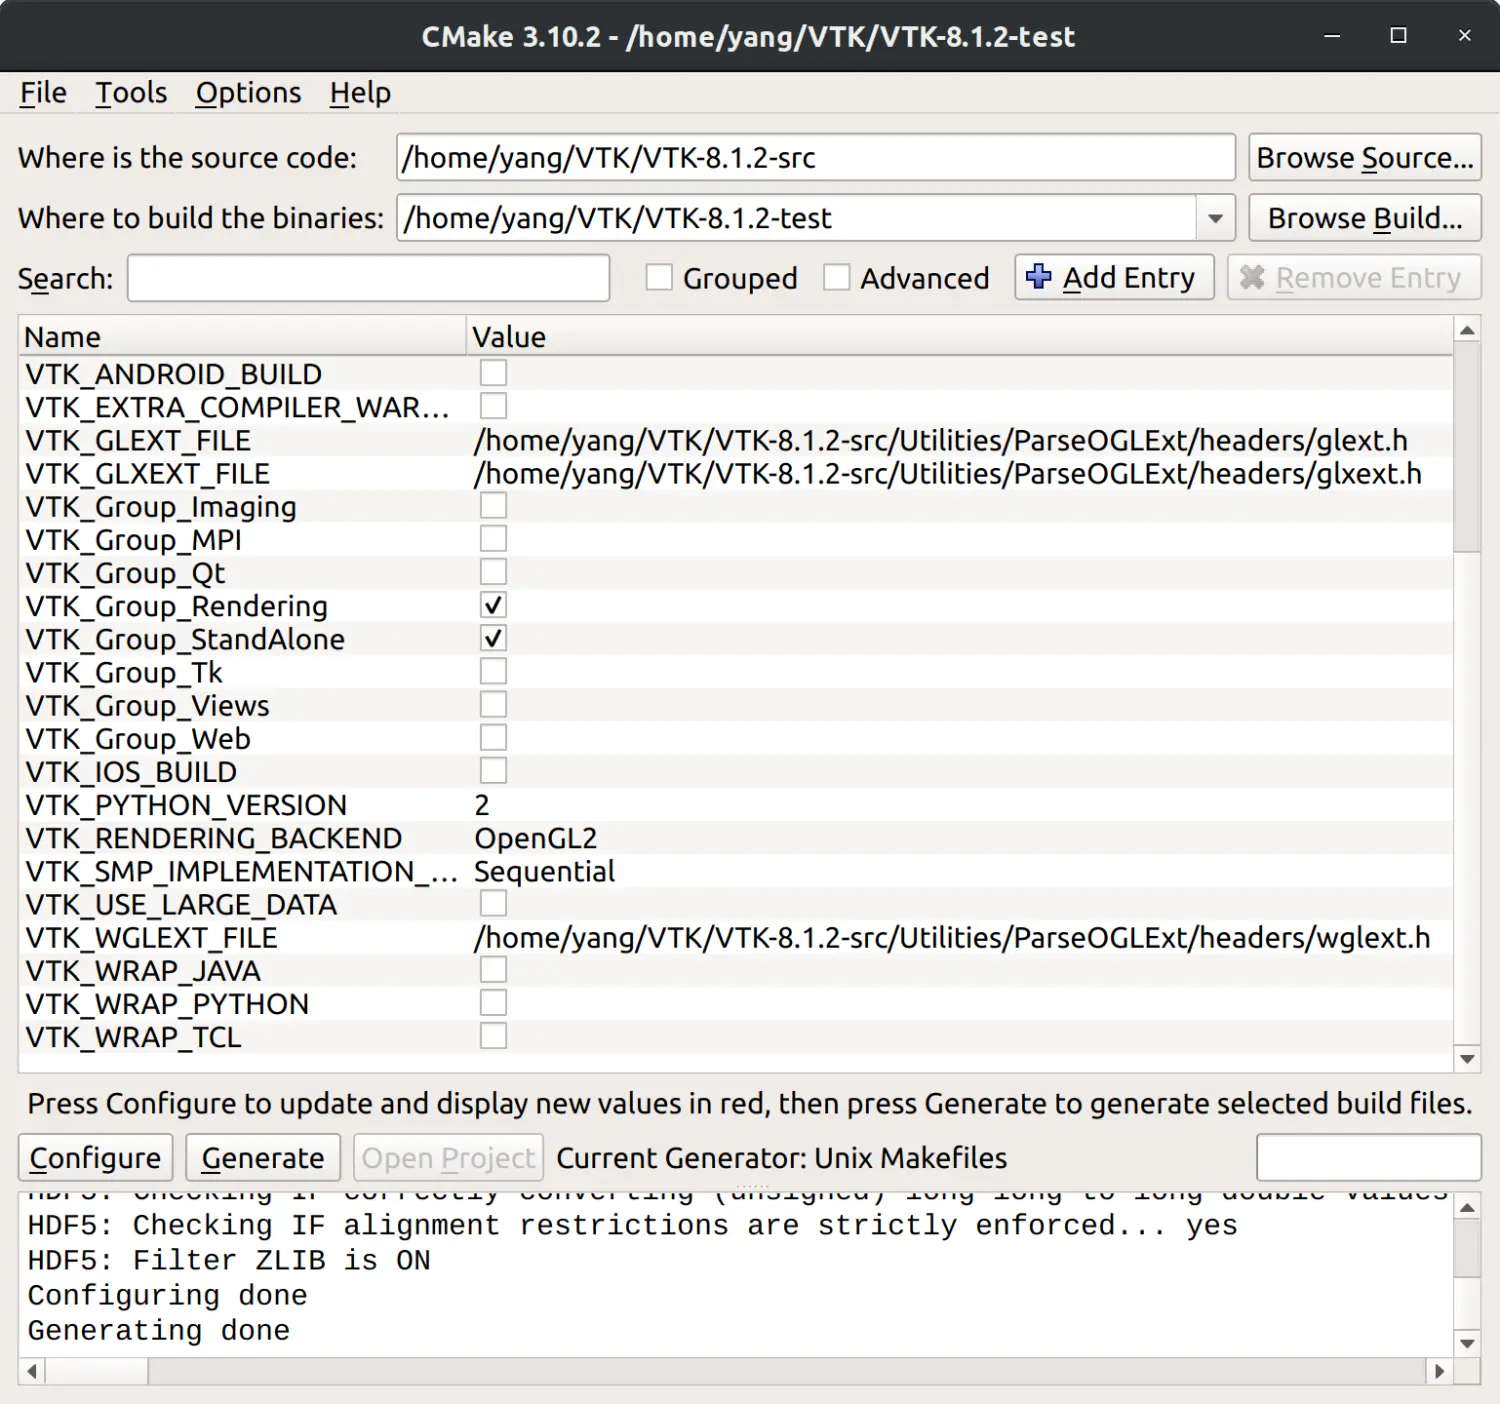Toggle the VTK_Group_Qt checkbox
The height and width of the screenshot is (1404, 1500).
493,572
